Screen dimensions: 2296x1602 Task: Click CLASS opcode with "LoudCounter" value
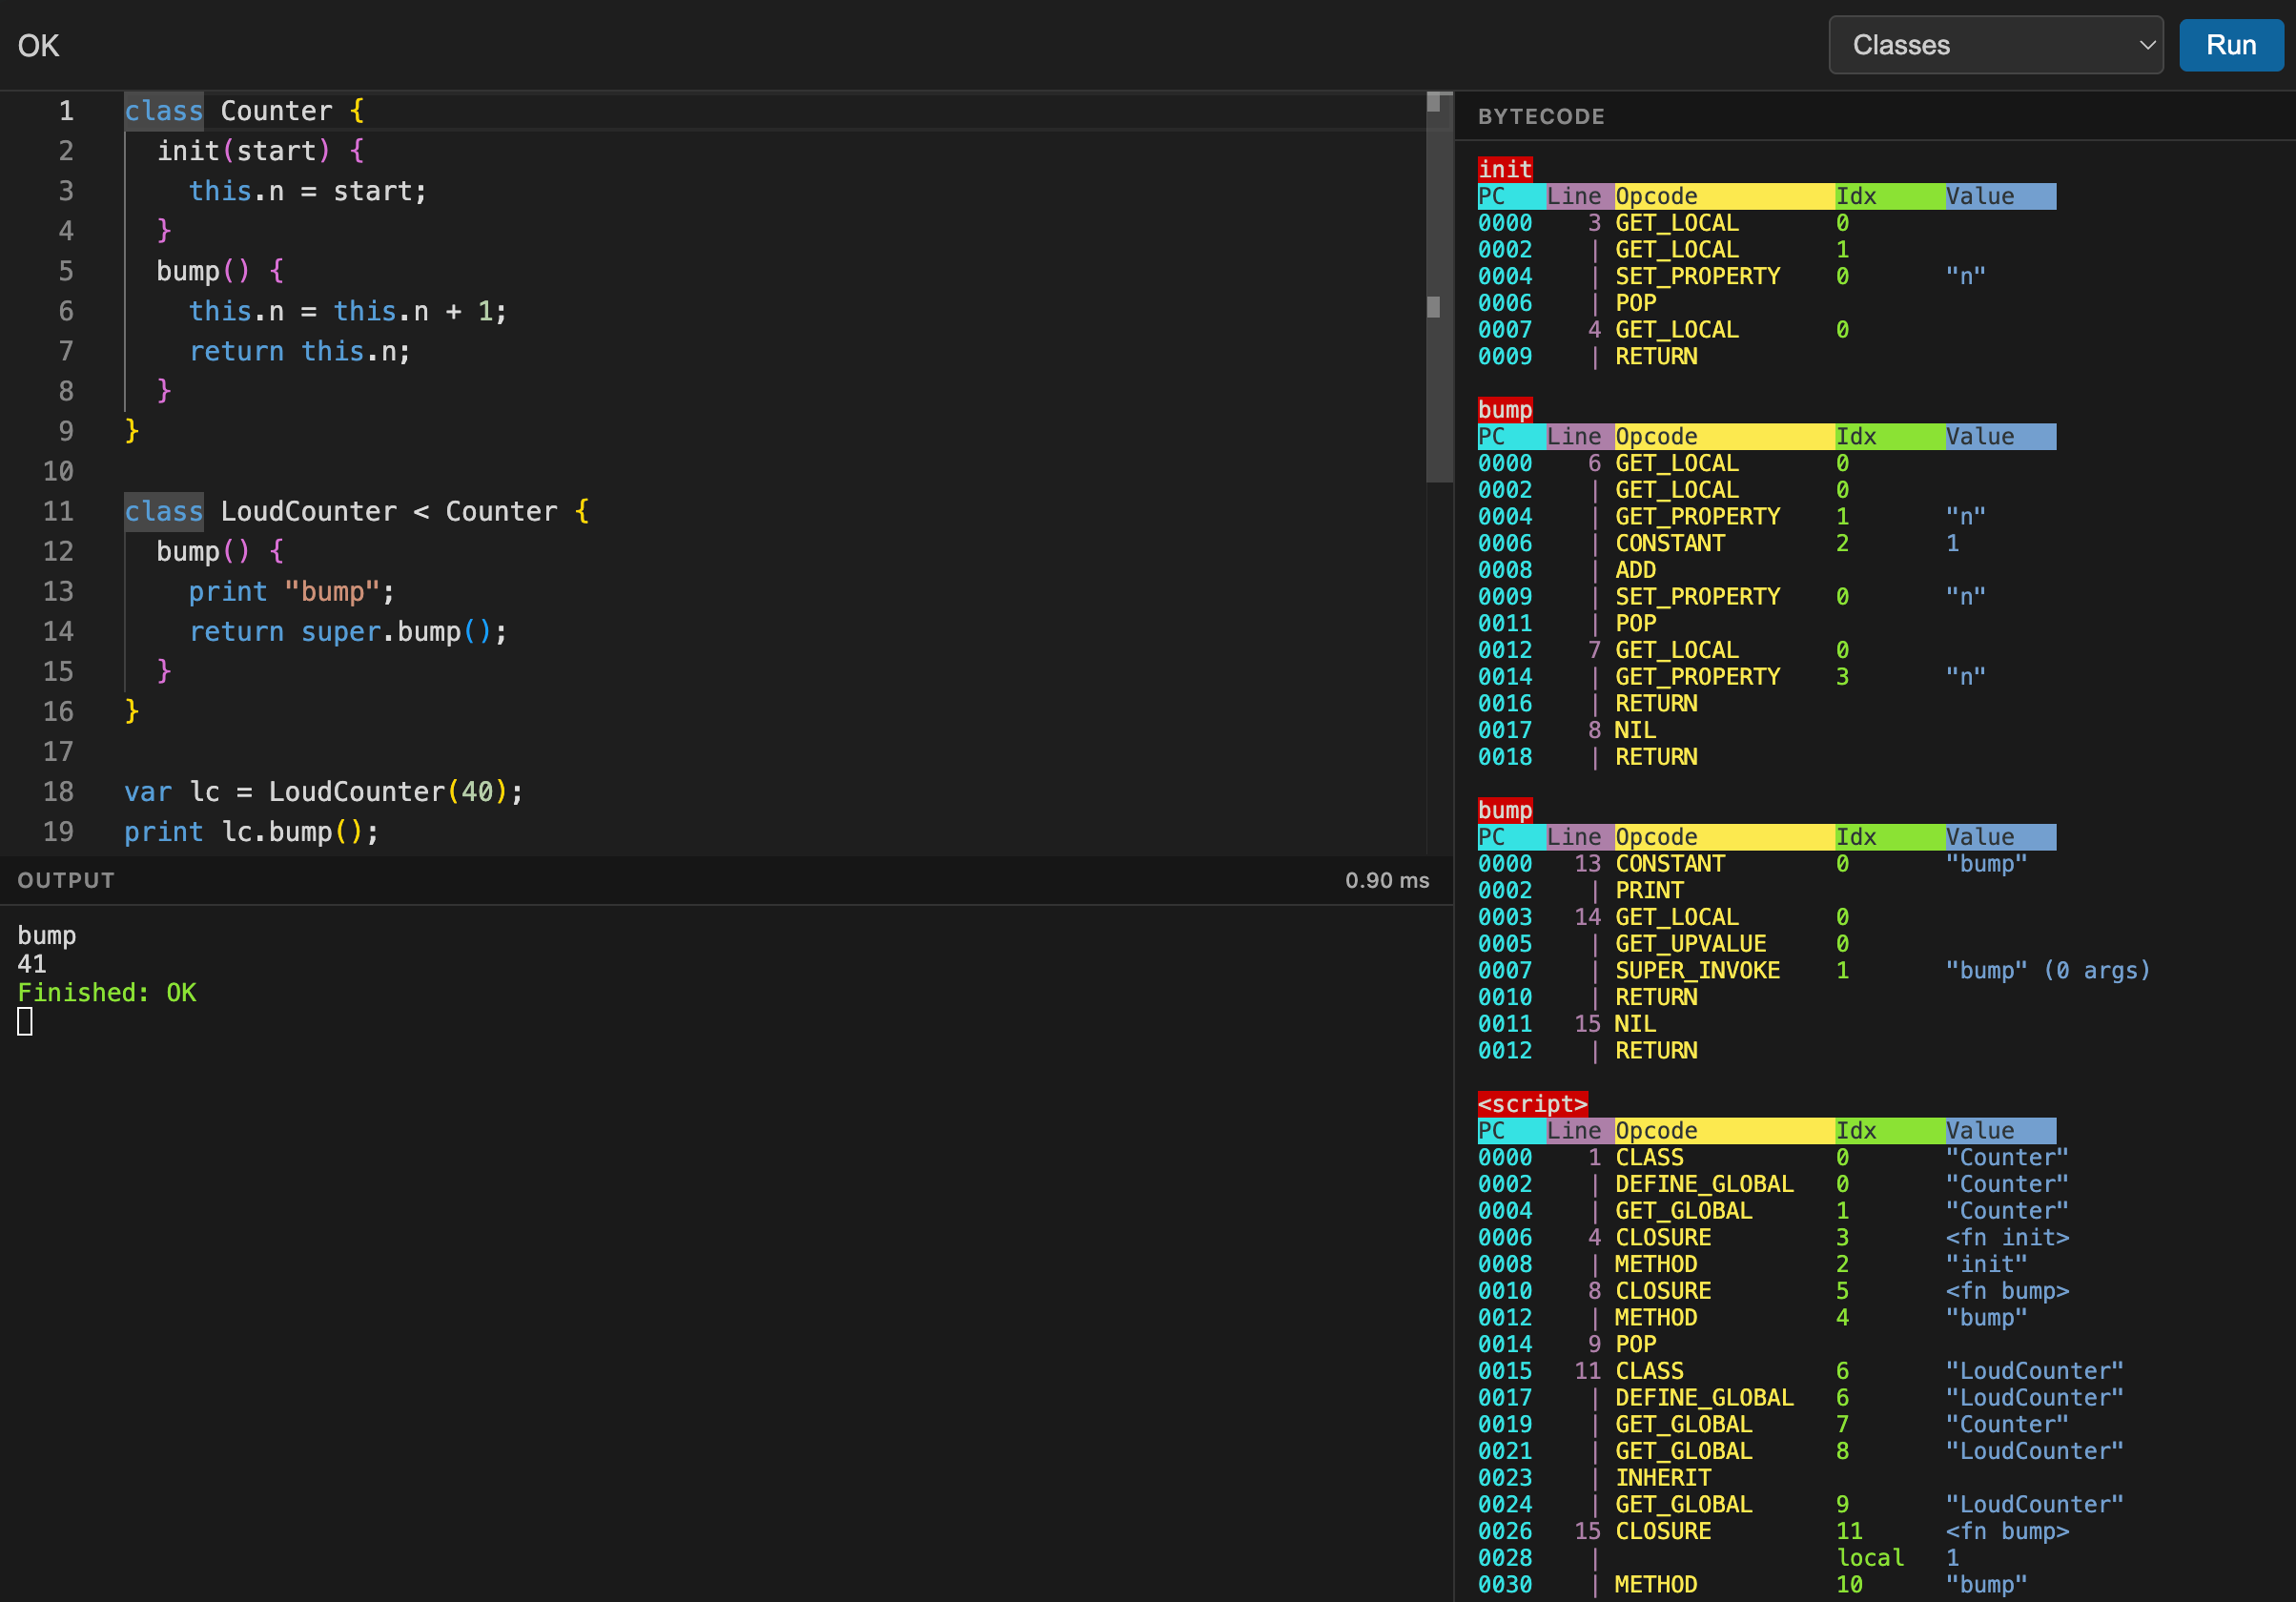coord(1650,1371)
